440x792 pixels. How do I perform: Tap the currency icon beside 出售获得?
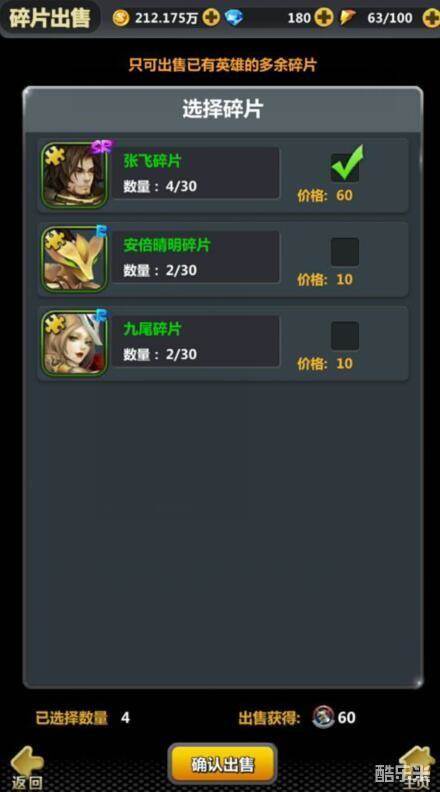(323, 717)
